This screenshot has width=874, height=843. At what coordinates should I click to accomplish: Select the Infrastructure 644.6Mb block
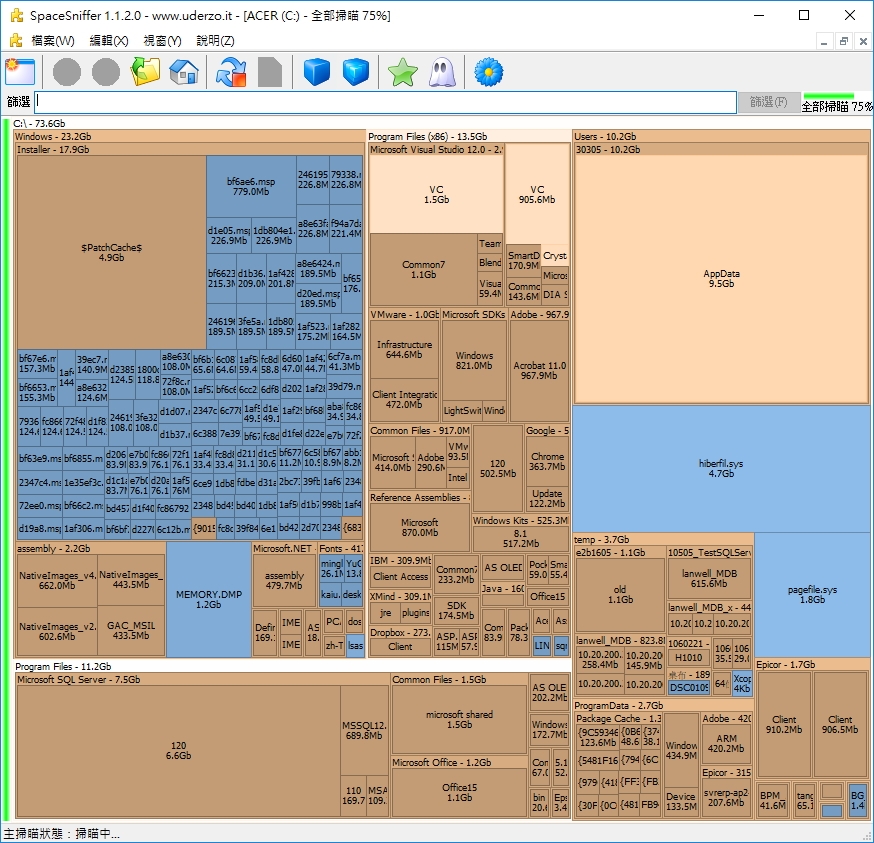[x=404, y=350]
